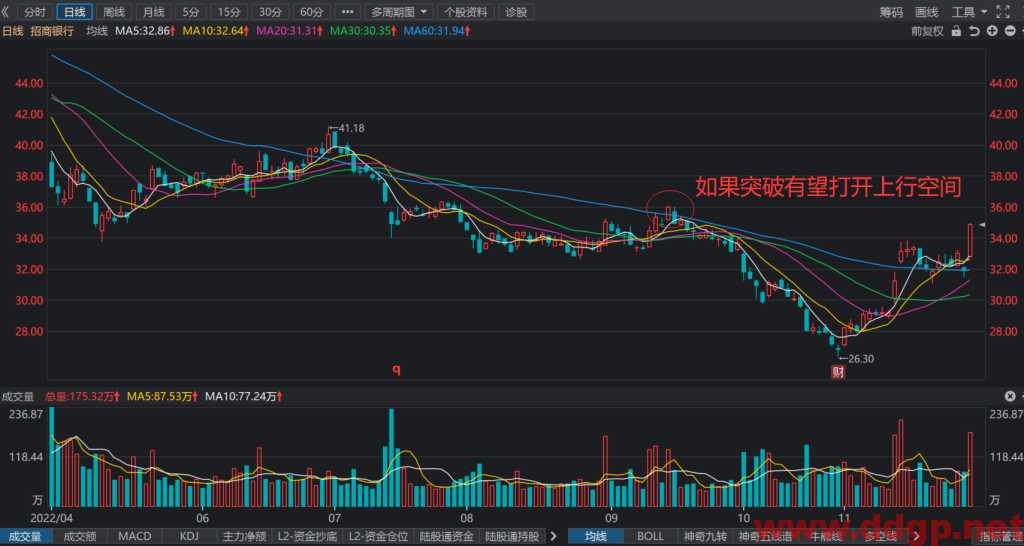Open the 筹码 chip distribution panel
Image resolution: width=1024 pixels, height=546 pixels.
pos(891,12)
